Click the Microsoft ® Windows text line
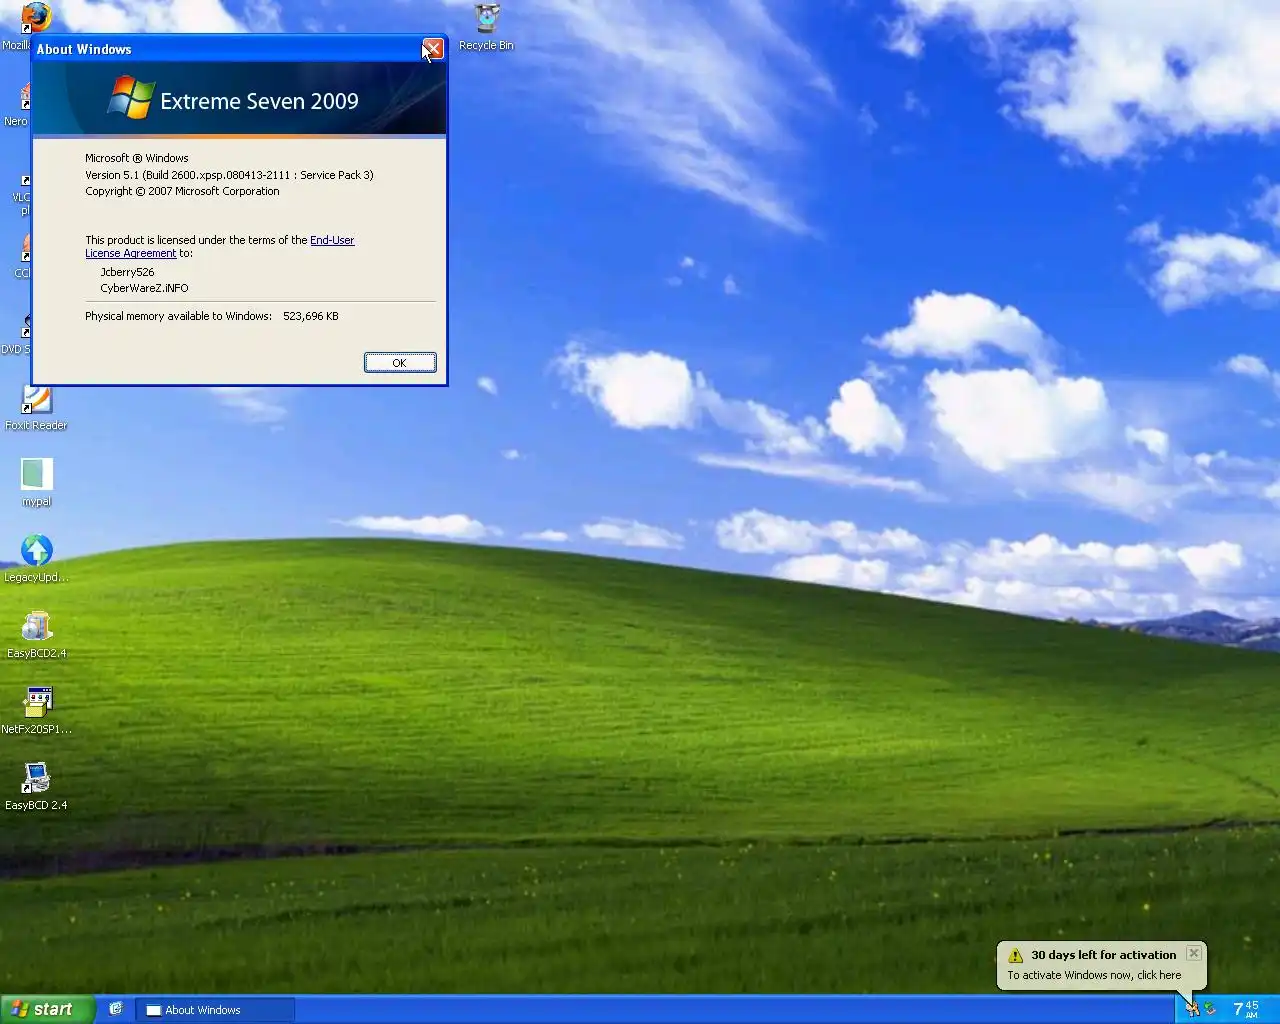 point(137,158)
